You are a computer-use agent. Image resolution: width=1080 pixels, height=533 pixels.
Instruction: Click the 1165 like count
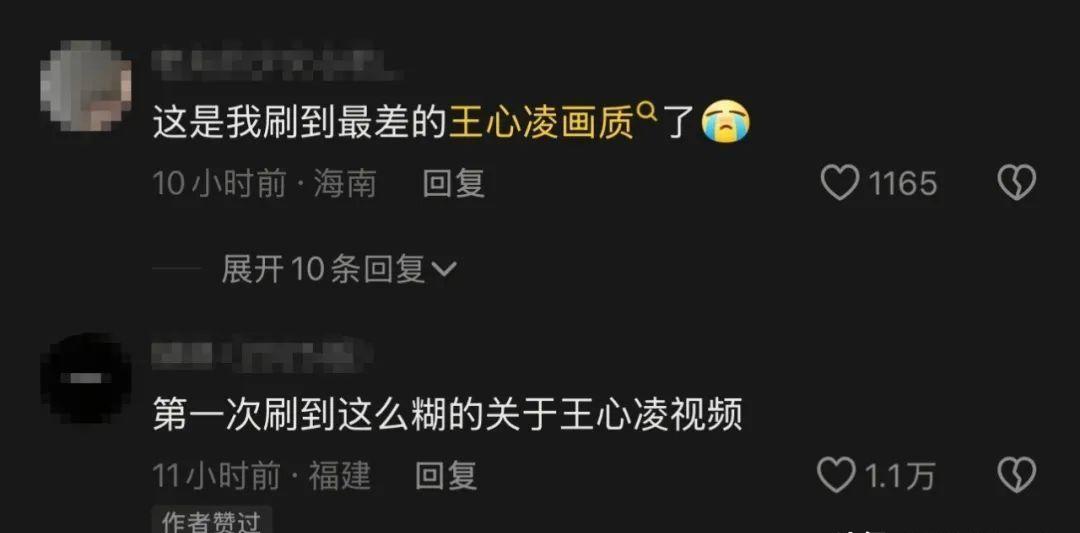point(902,184)
